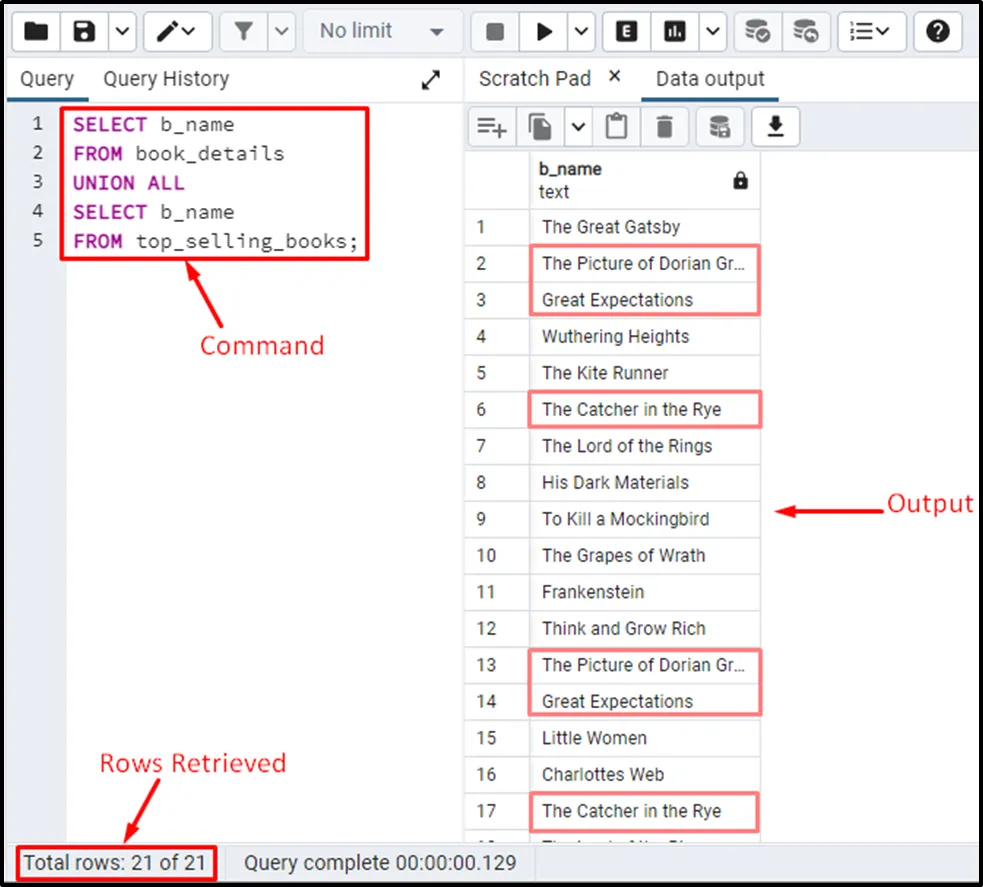Add a new row in Data output toolbar

click(x=492, y=127)
